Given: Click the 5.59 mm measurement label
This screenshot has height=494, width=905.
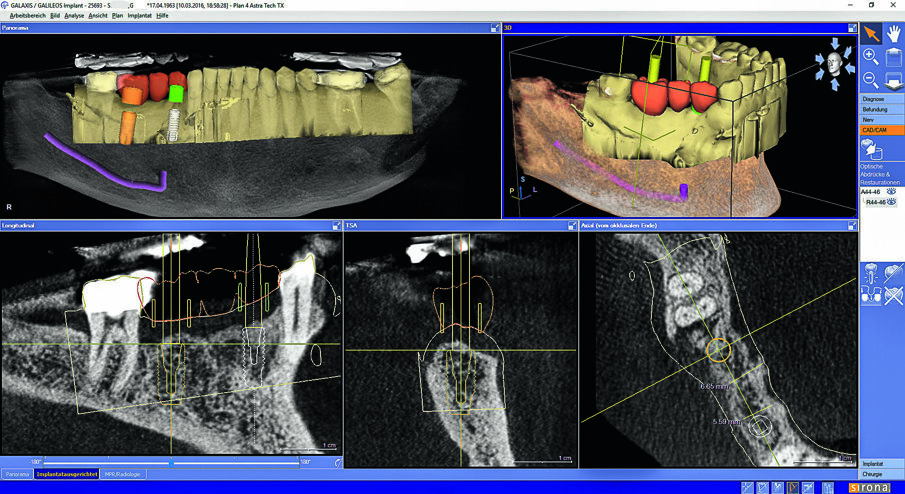Looking at the screenshot, I should pyautogui.click(x=727, y=422).
